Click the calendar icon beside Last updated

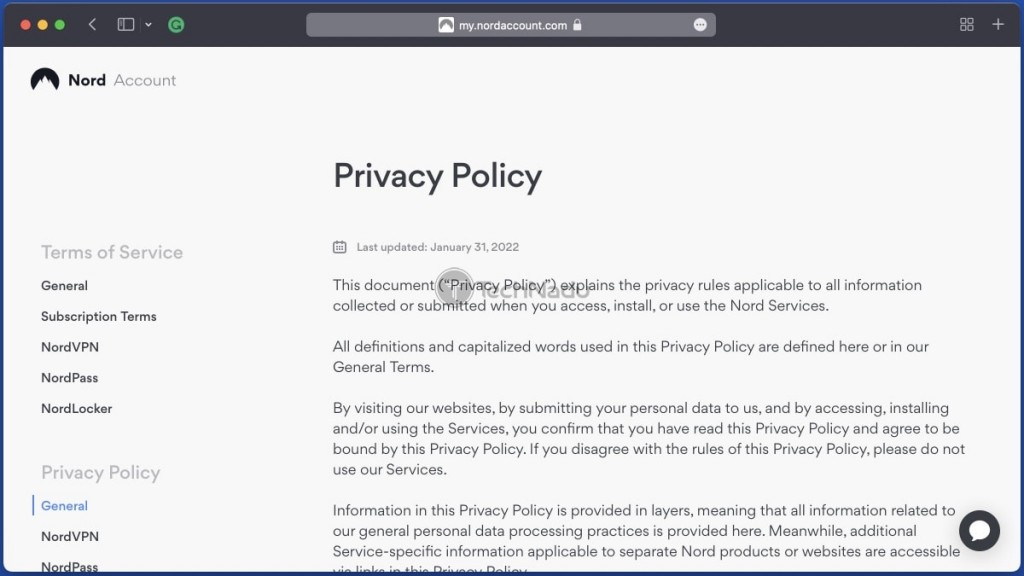pos(340,247)
